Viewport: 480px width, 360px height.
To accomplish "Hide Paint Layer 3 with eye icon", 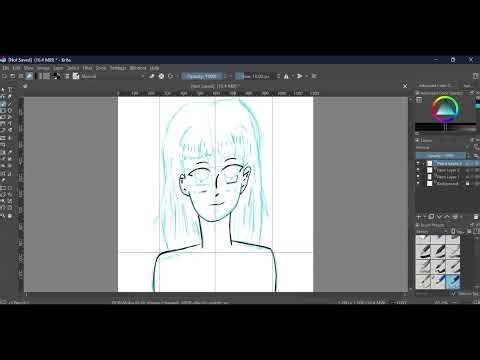I will pyautogui.click(x=418, y=163).
